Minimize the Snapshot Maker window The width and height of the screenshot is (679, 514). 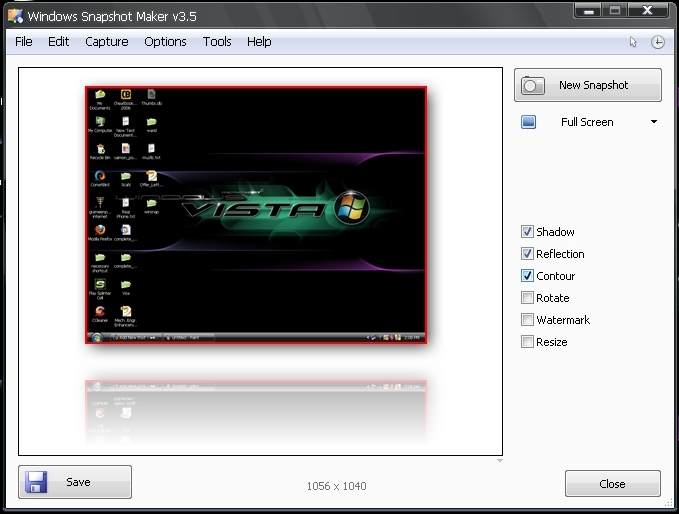[x=588, y=11]
